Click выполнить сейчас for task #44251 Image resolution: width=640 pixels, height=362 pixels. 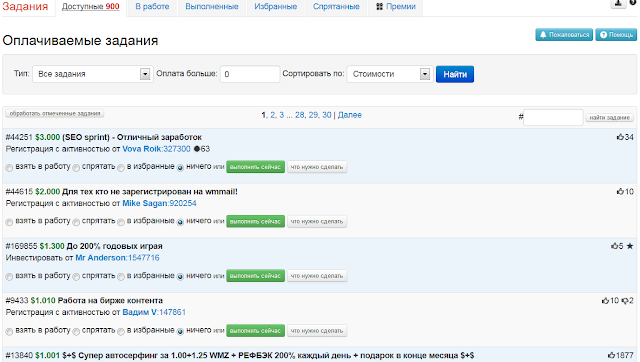click(256, 167)
